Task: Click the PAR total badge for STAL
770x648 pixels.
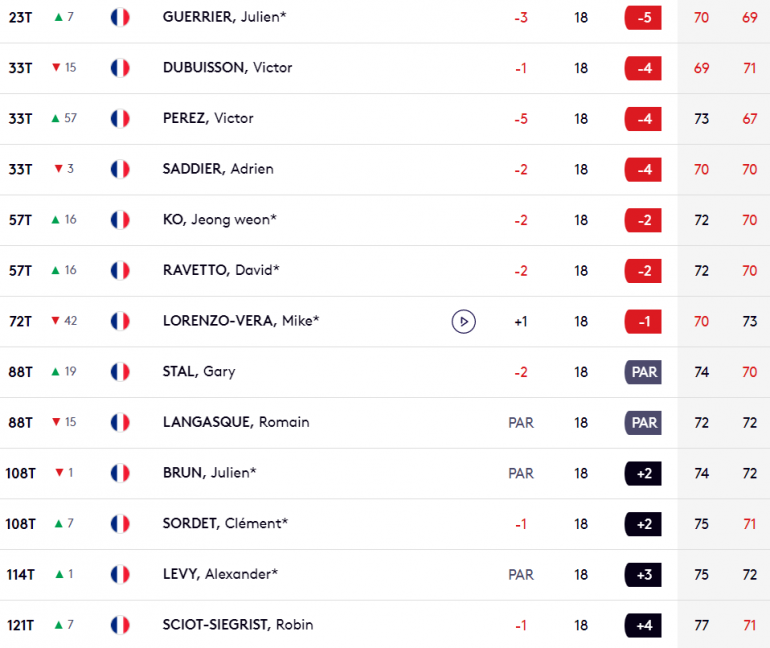Action: point(643,372)
